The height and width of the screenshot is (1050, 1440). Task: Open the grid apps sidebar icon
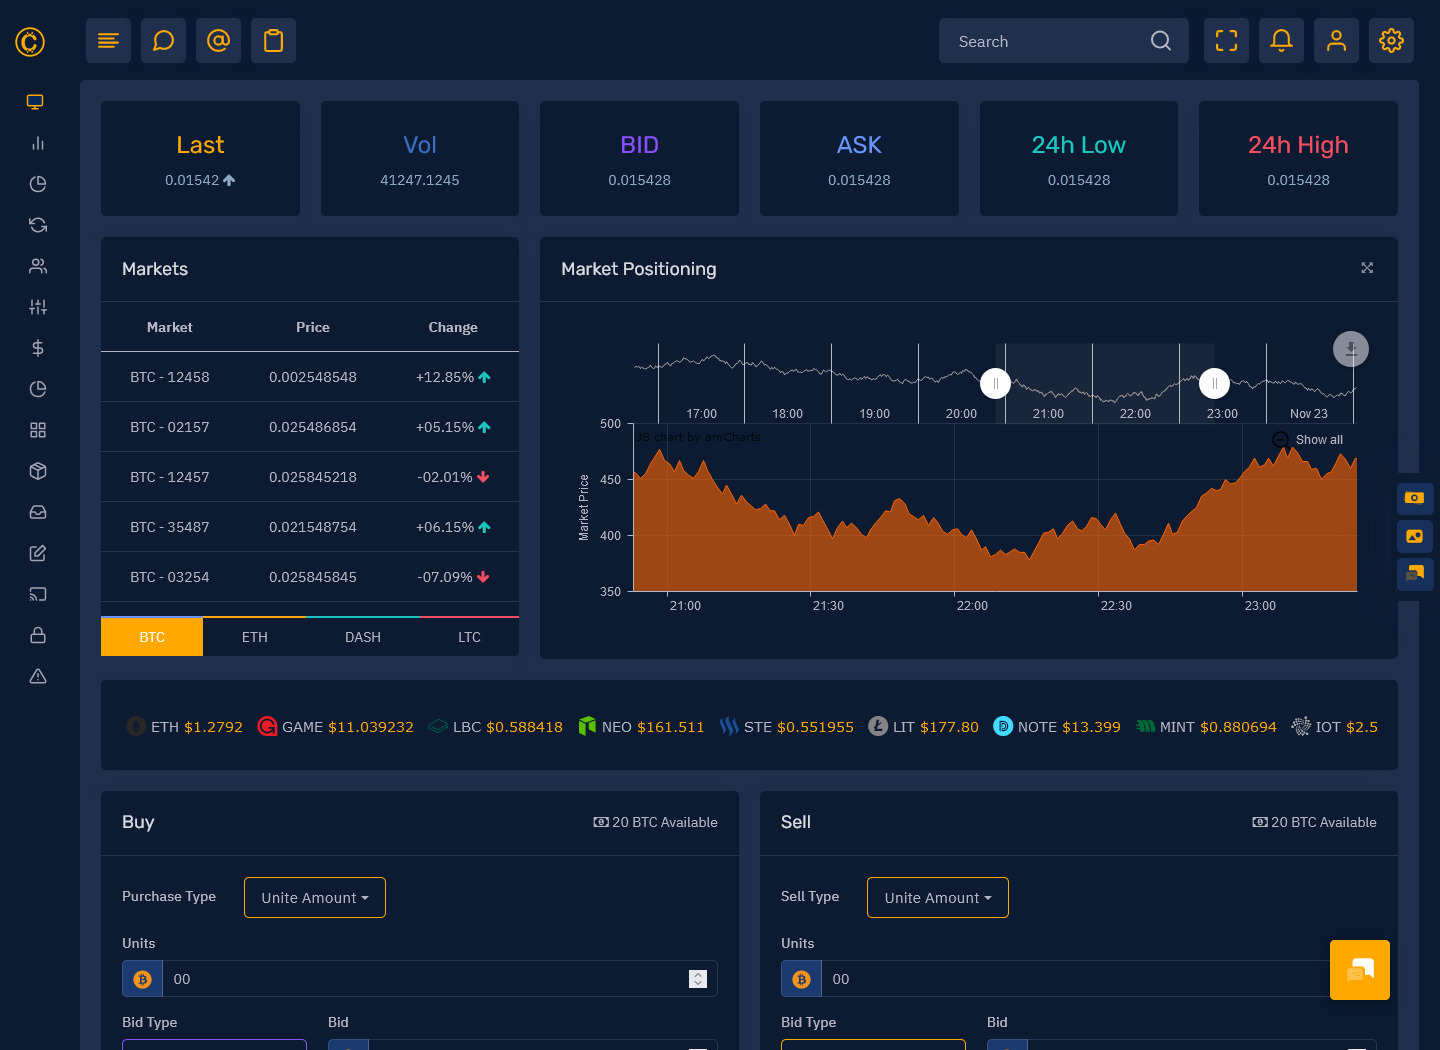[x=38, y=430]
